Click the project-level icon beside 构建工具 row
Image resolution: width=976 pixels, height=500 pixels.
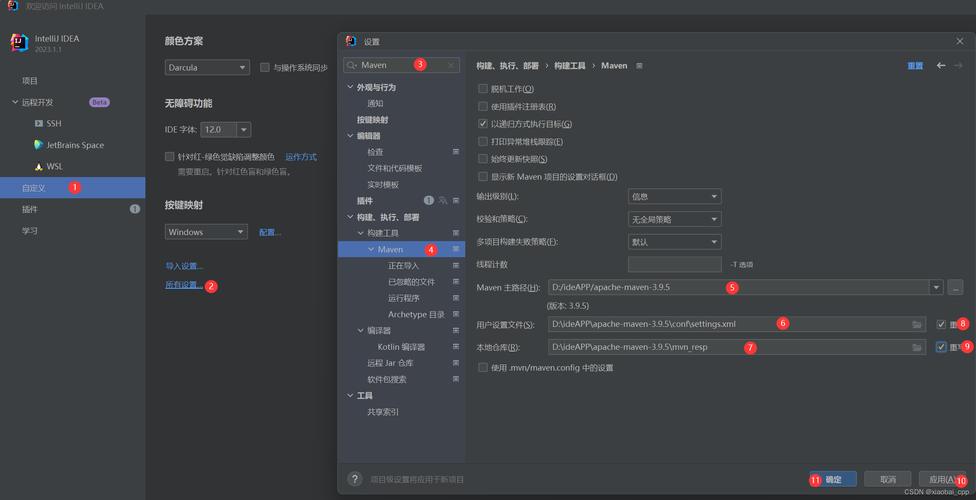point(456,233)
